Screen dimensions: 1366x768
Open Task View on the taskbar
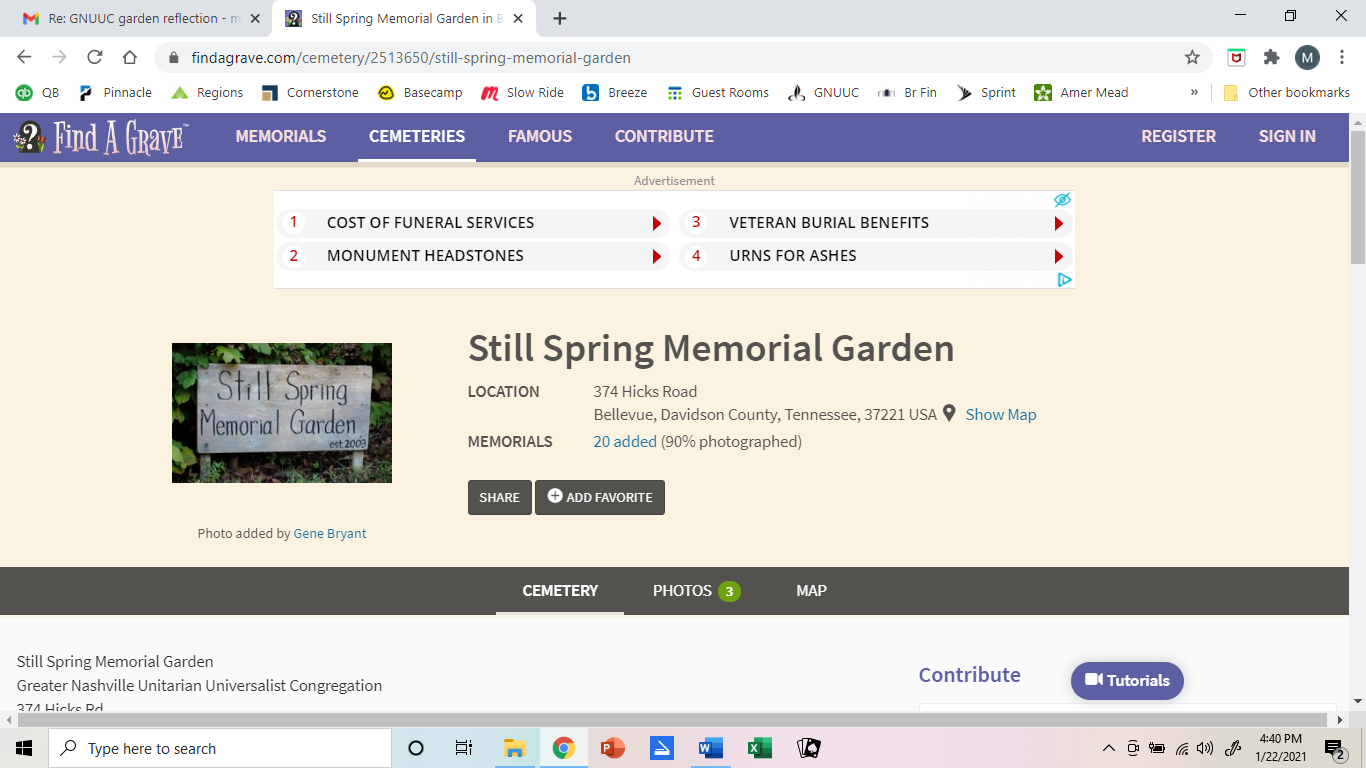tap(464, 748)
